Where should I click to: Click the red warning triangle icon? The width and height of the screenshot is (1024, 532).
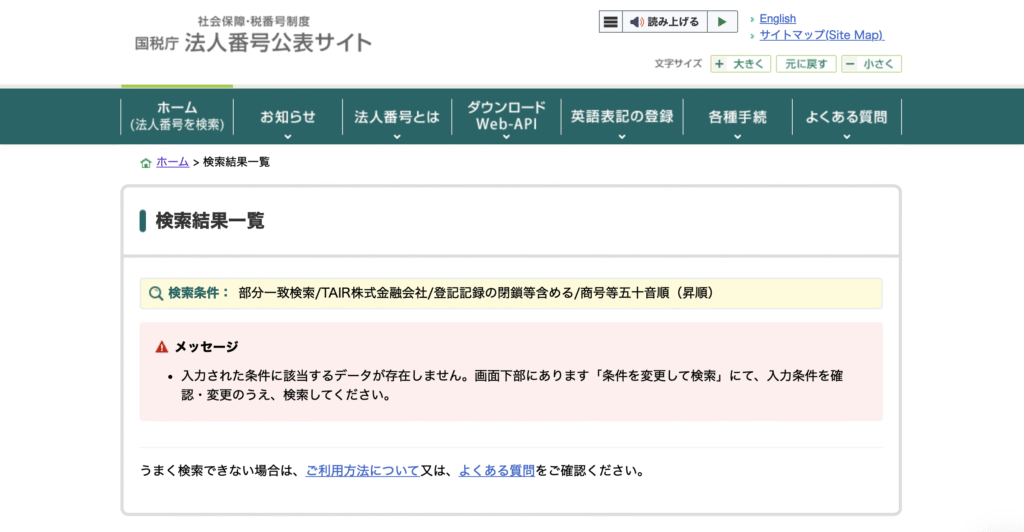tap(161, 347)
